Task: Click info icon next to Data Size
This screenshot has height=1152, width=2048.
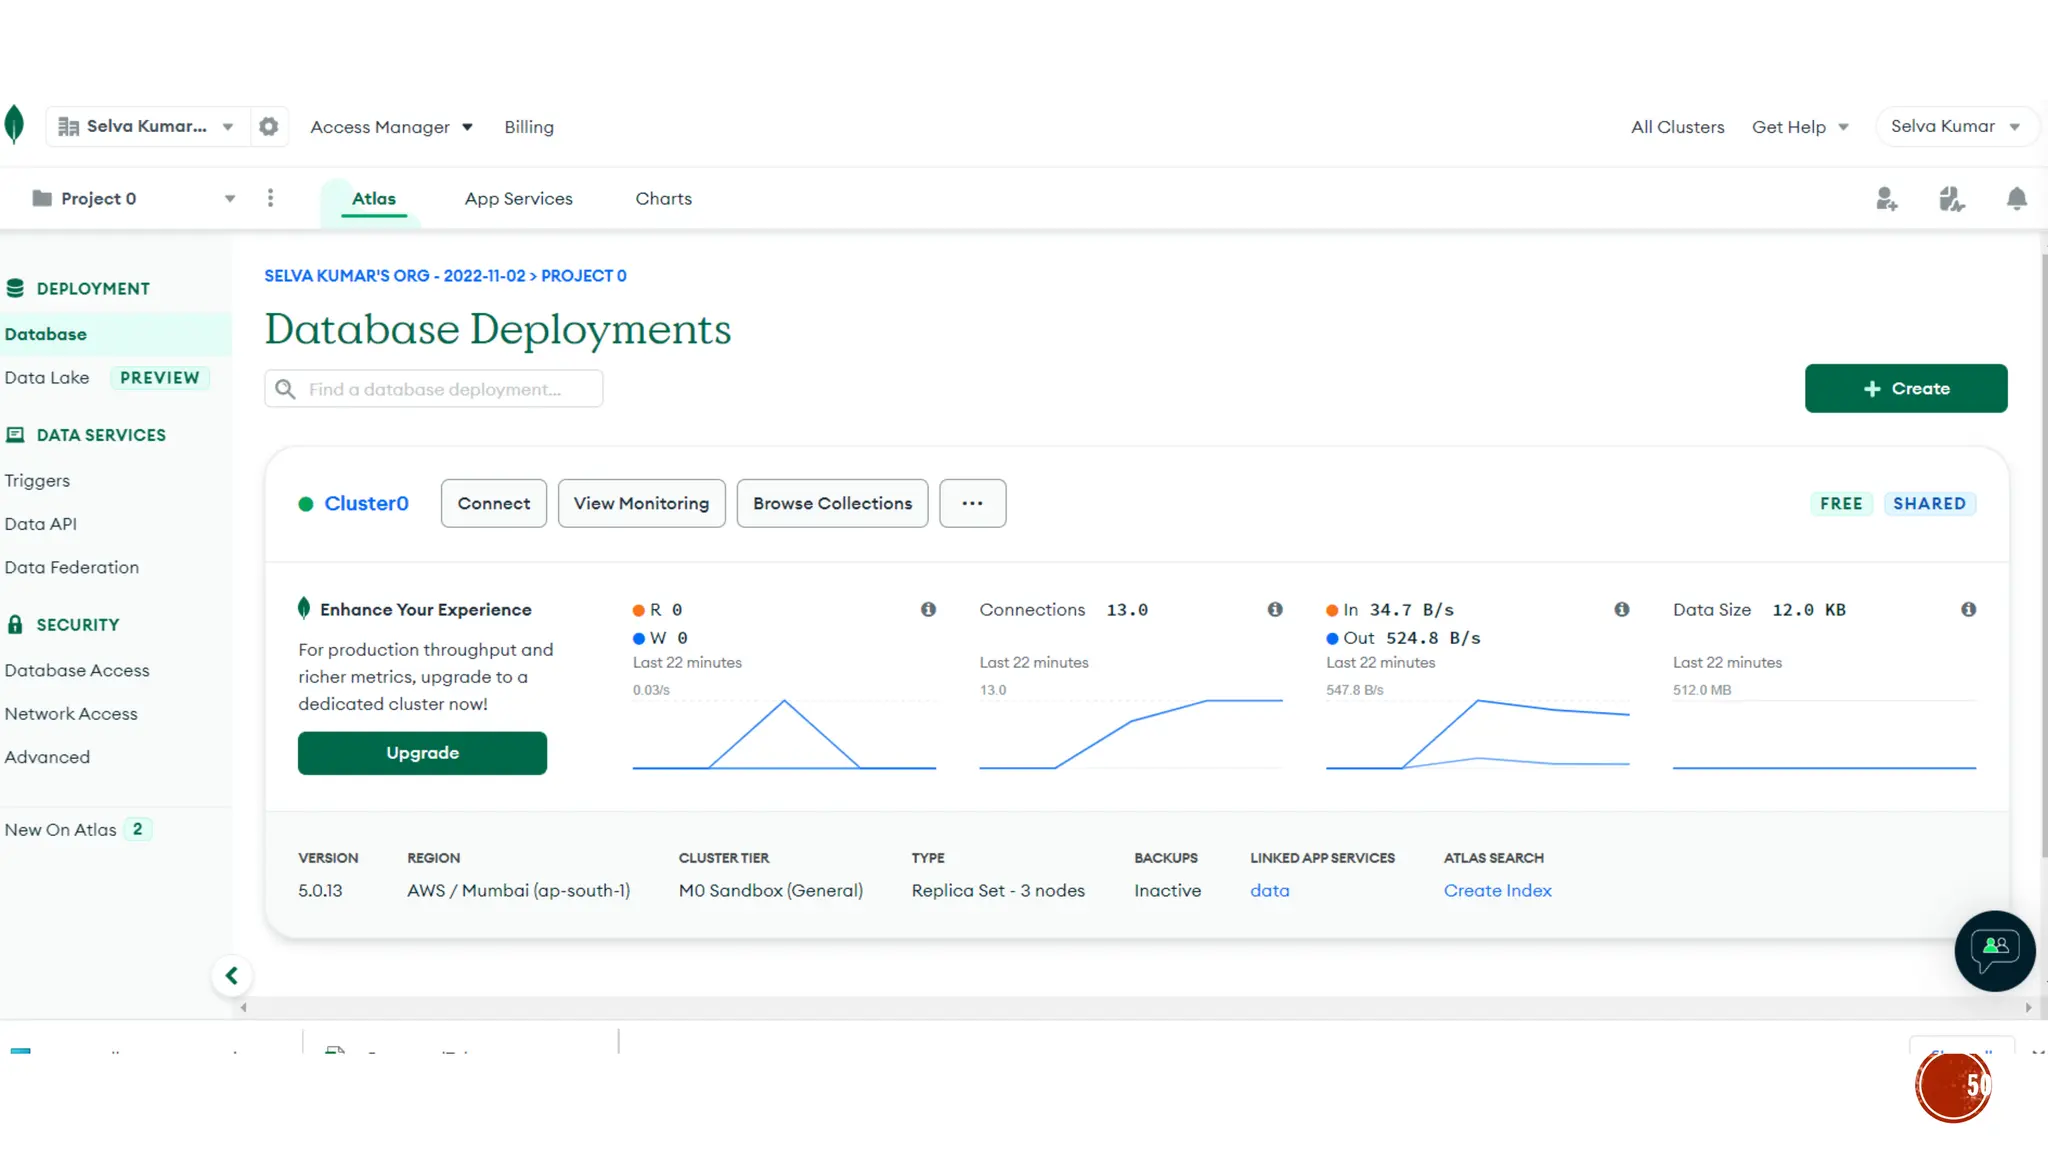Action: point(1968,610)
